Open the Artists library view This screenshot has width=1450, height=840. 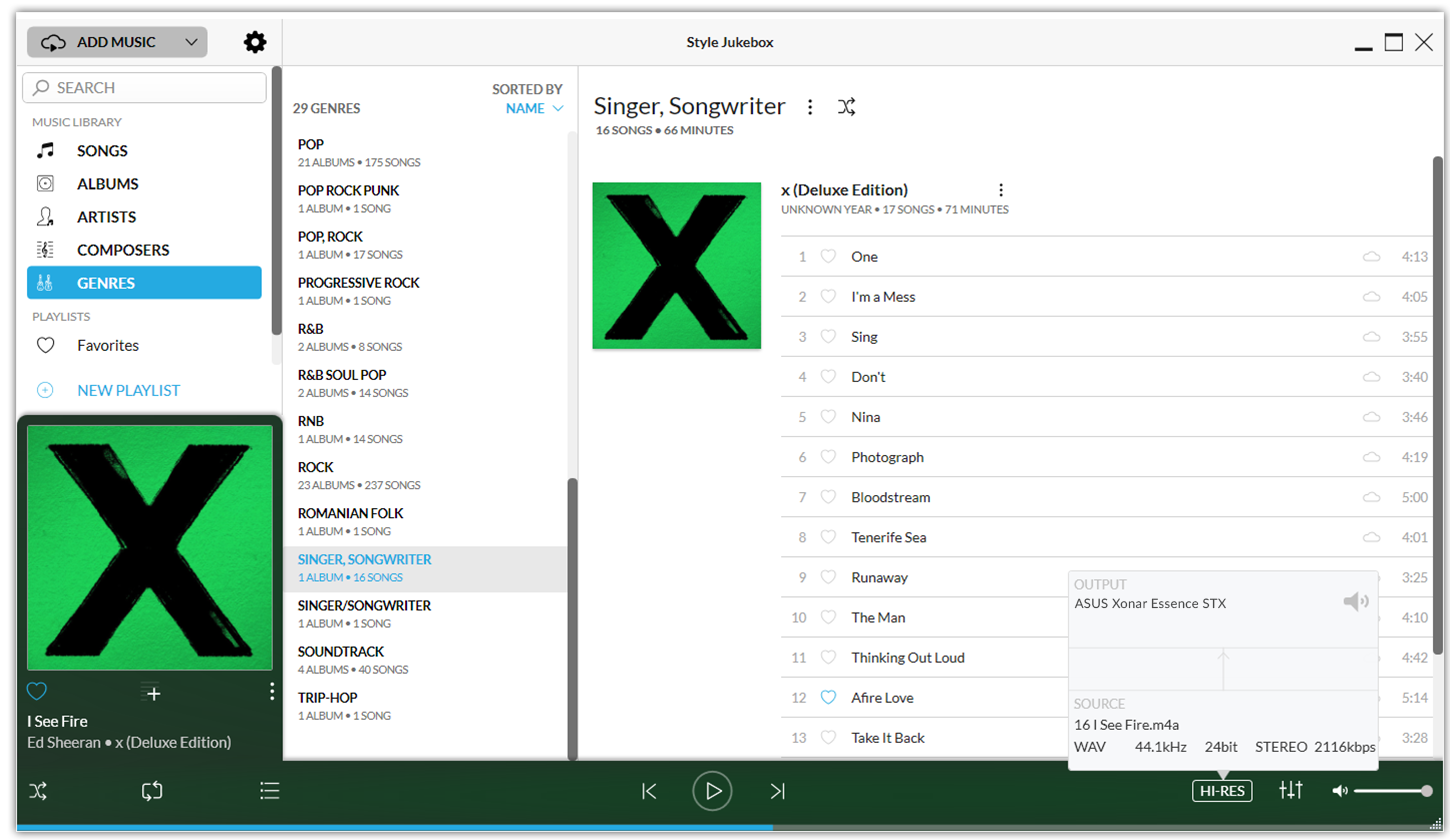[x=144, y=217]
